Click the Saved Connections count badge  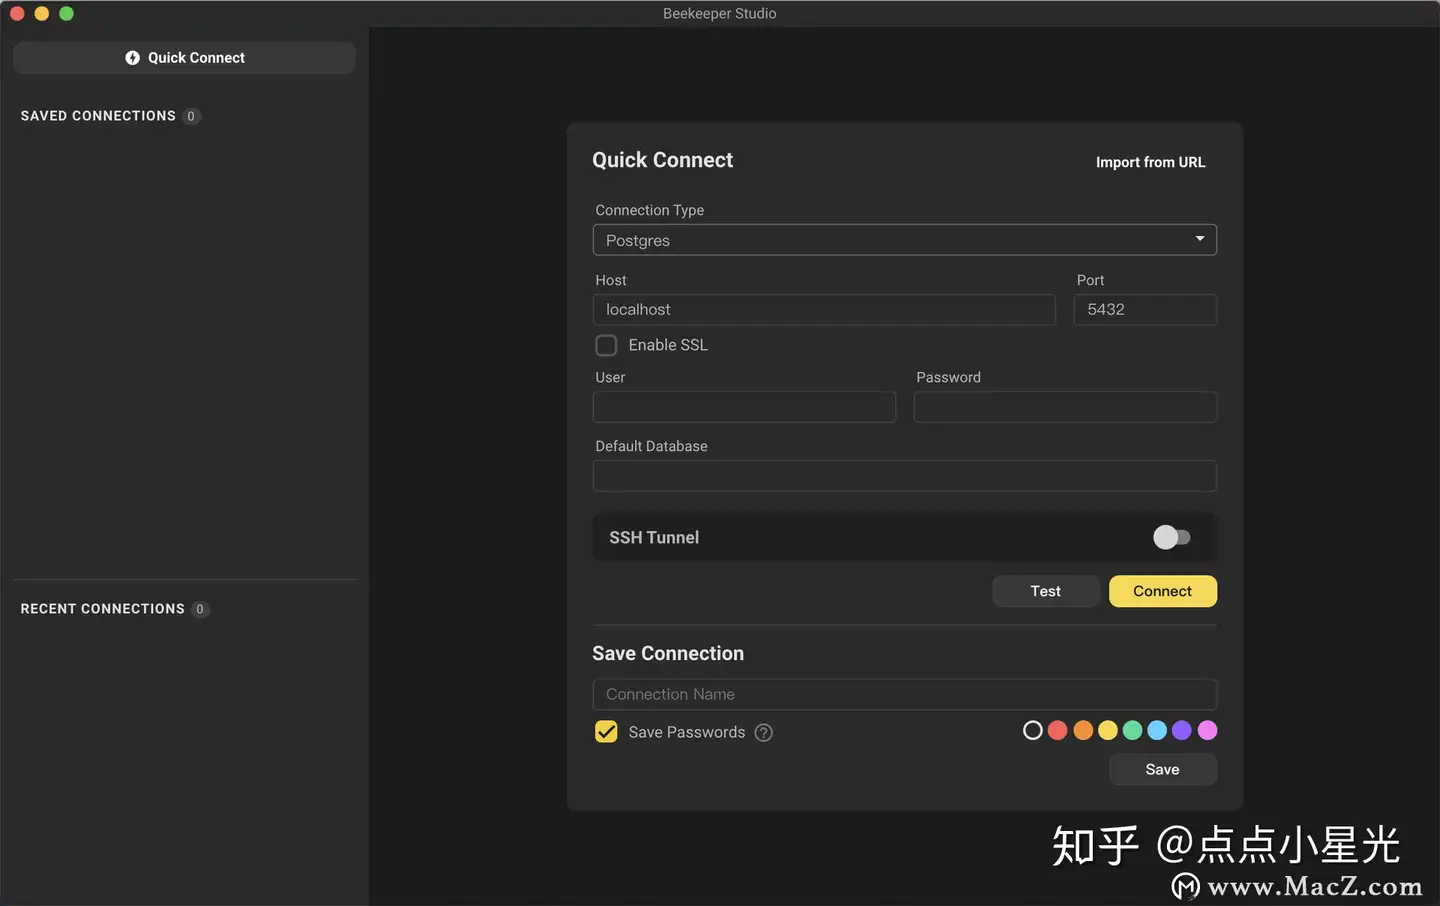click(x=191, y=116)
